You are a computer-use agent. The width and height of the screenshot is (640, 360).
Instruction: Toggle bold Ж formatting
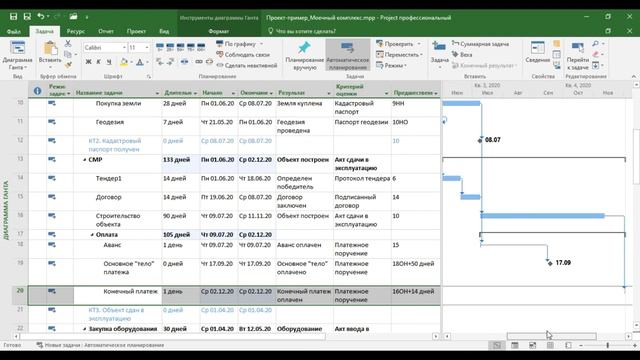[x=88, y=62]
